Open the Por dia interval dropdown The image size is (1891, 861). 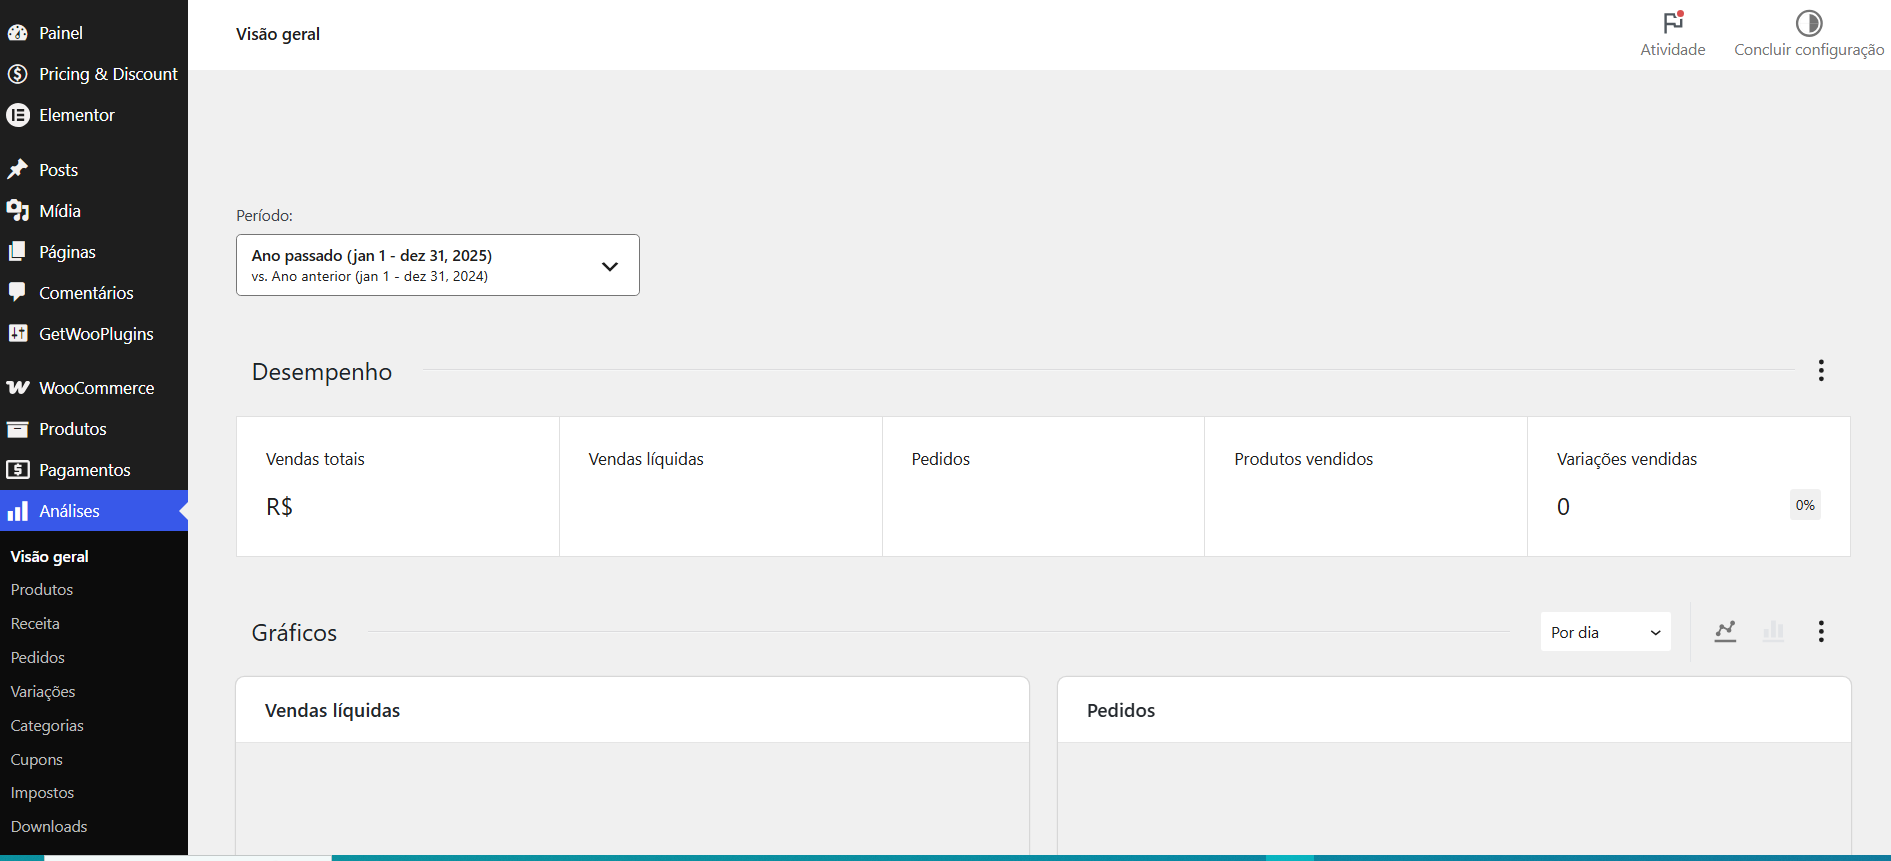point(1606,632)
